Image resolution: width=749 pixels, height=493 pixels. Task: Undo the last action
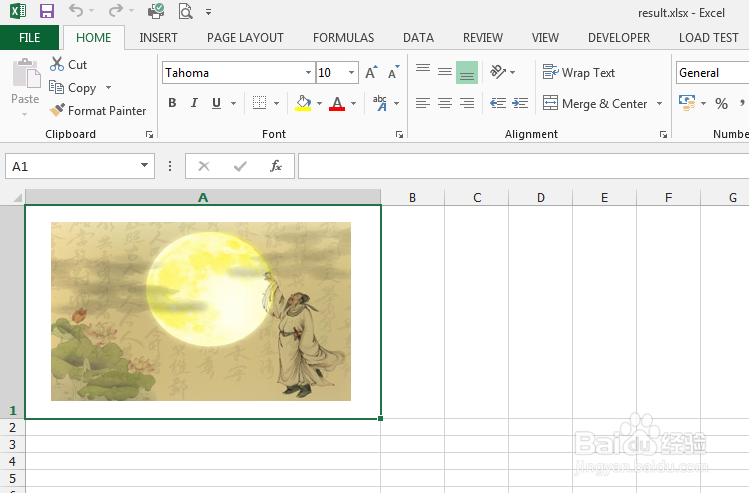[76, 11]
